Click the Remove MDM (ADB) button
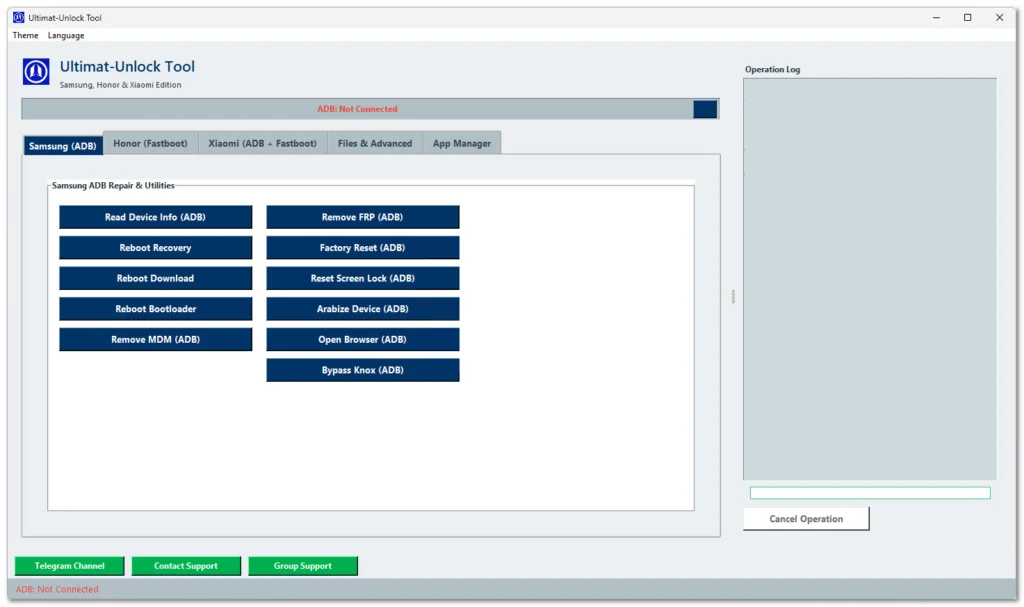The image size is (1024, 607). click(155, 340)
